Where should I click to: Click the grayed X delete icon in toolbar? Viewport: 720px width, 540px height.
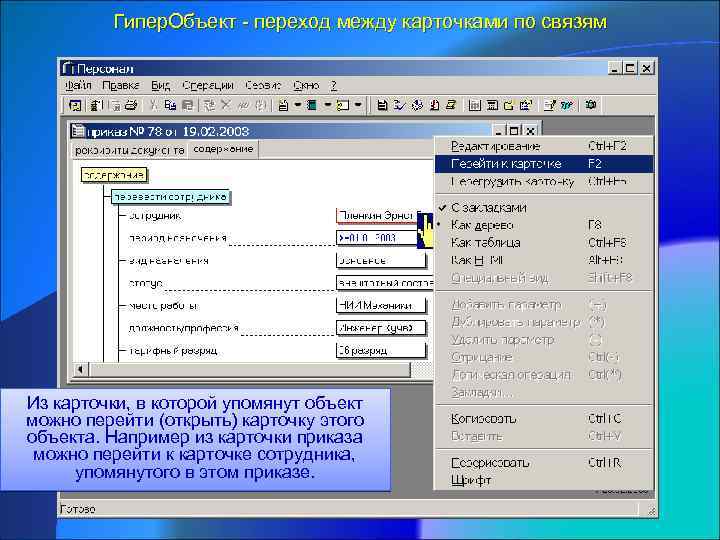[225, 105]
